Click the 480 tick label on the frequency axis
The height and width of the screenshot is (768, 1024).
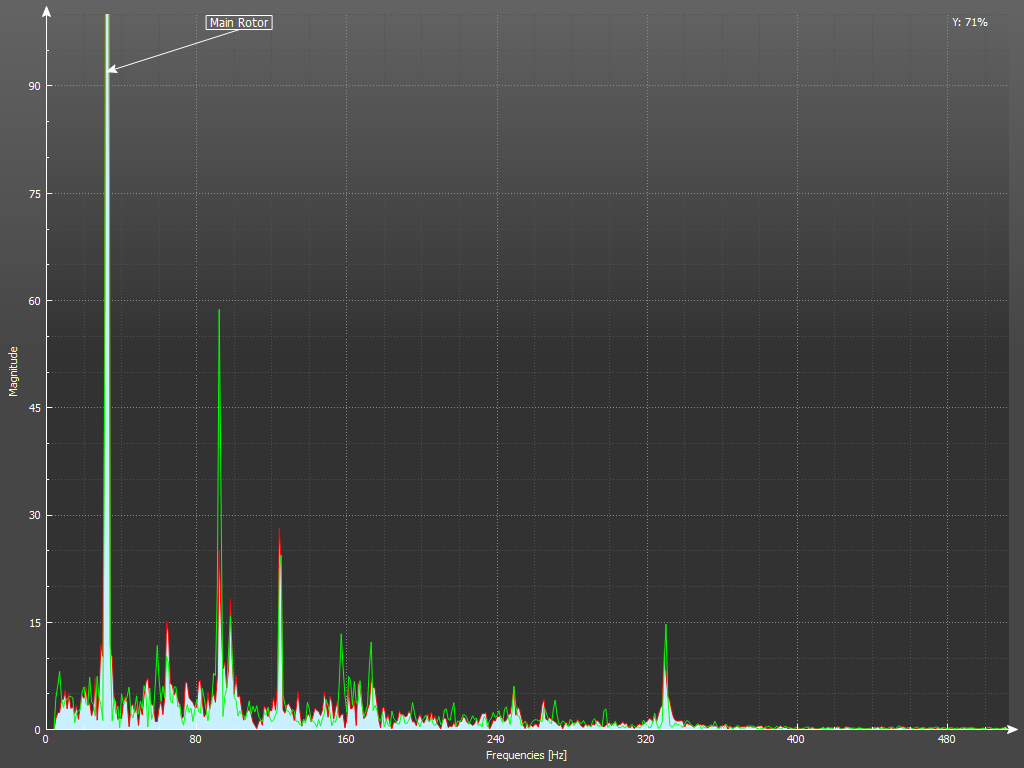pos(946,740)
